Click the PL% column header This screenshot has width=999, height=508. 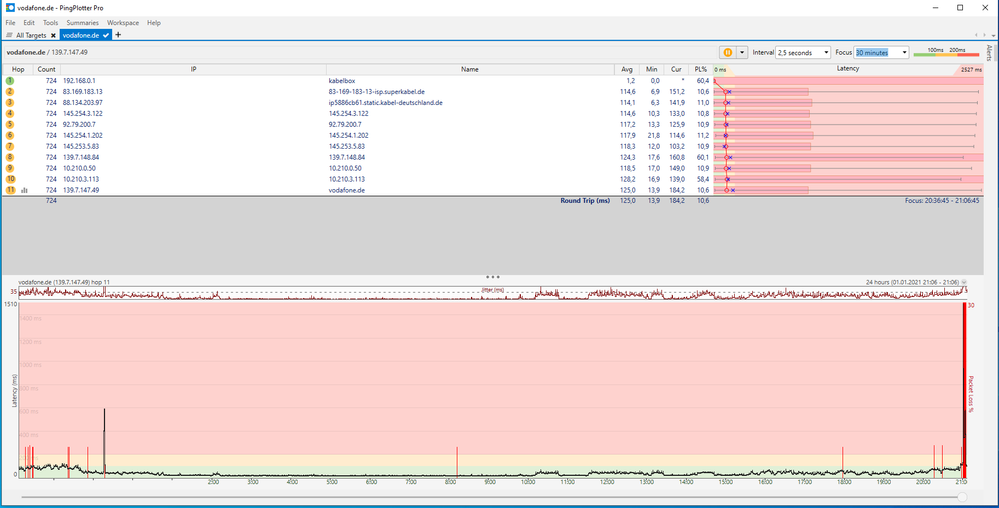click(701, 69)
